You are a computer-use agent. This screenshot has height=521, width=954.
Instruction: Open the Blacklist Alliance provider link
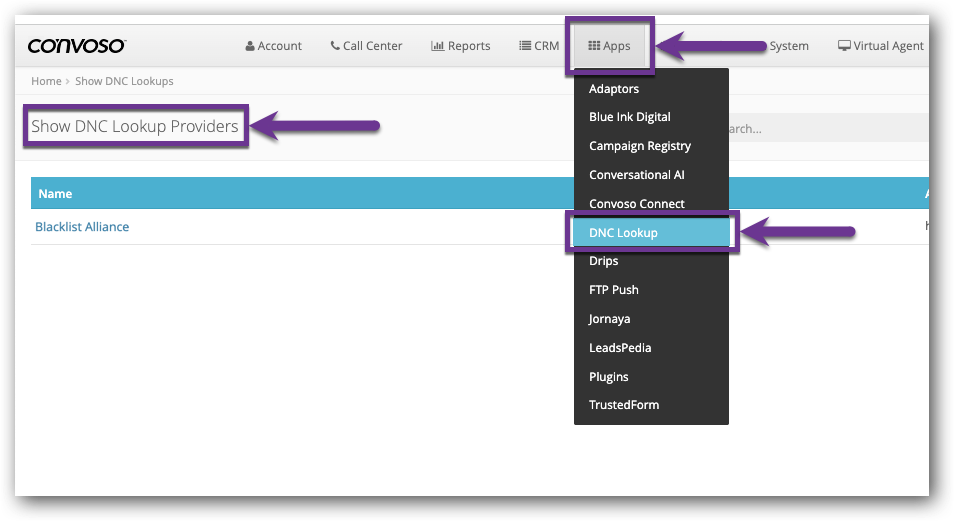(82, 226)
